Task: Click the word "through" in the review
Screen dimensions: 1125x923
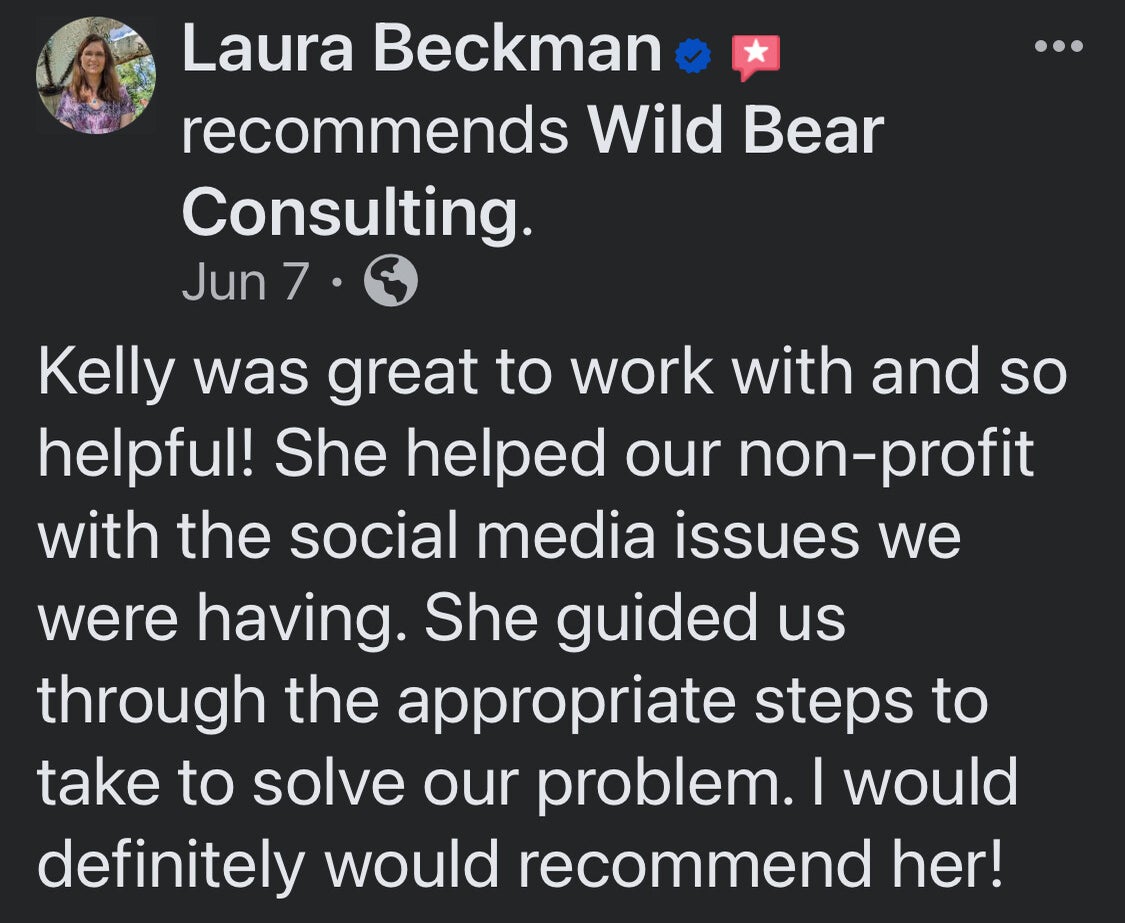Action: tap(152, 703)
